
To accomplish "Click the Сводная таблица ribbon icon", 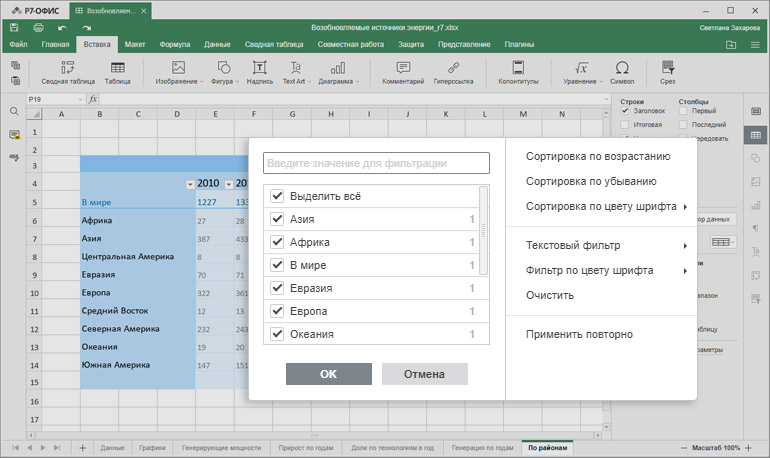I will pos(67,72).
